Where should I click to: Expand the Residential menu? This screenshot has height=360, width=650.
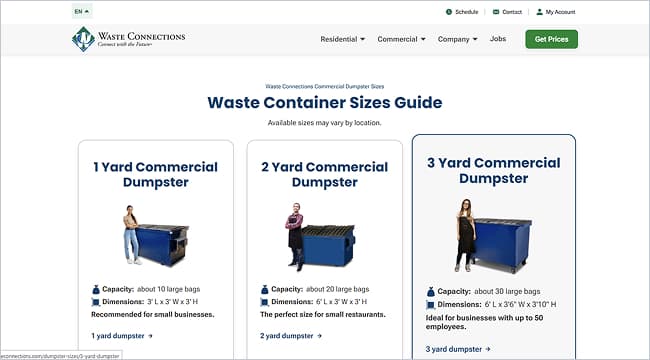click(343, 39)
